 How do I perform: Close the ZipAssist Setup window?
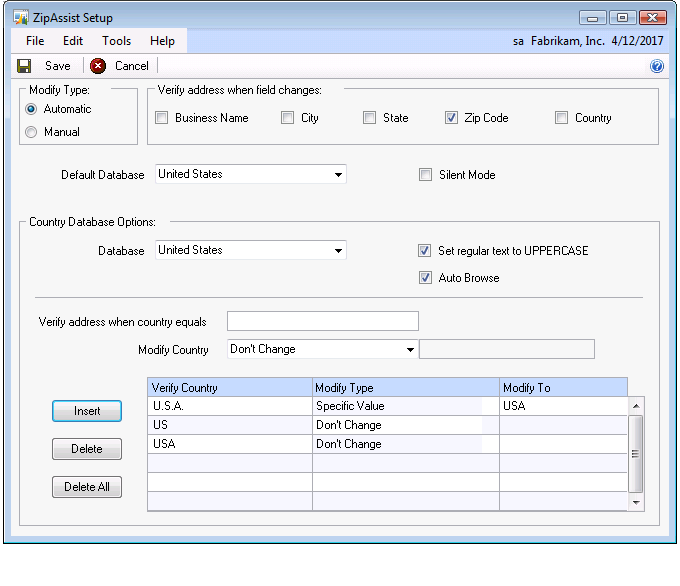click(652, 18)
